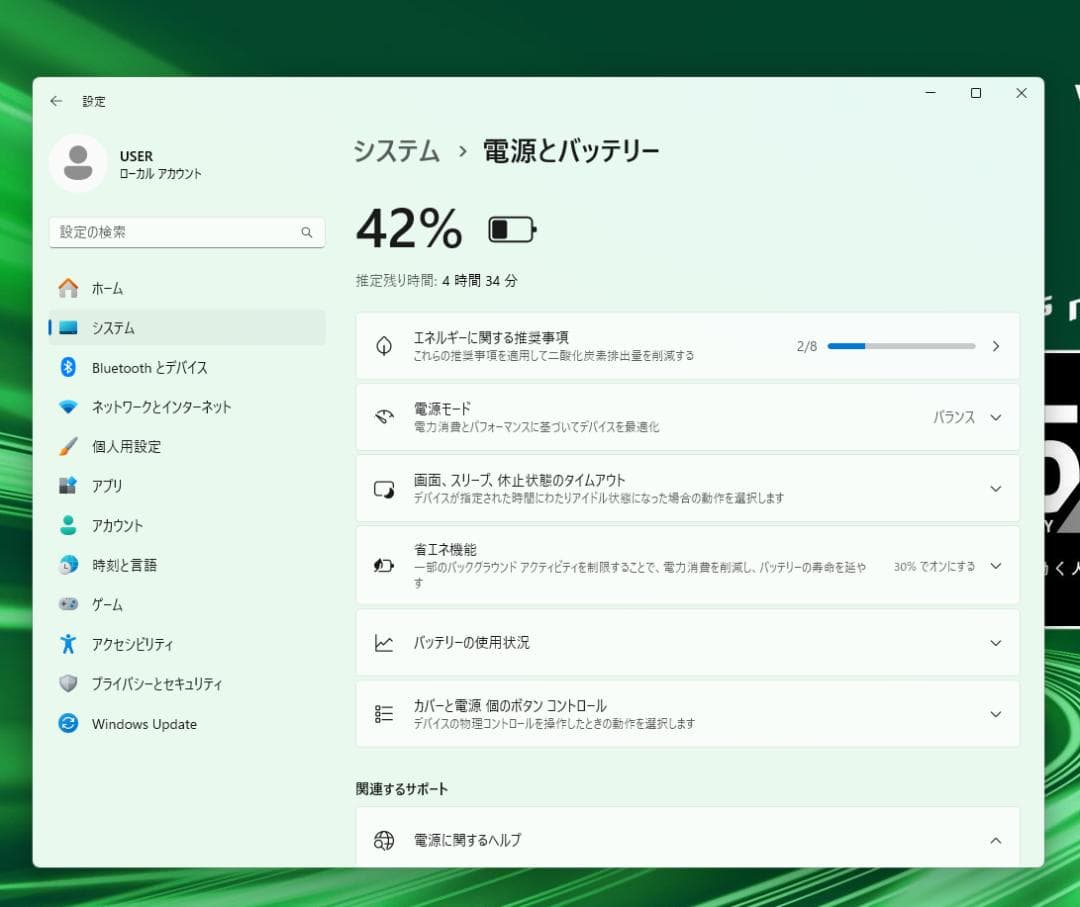
Task: Select the Bluetooth とデバイス icon in sidebar
Action: point(68,367)
